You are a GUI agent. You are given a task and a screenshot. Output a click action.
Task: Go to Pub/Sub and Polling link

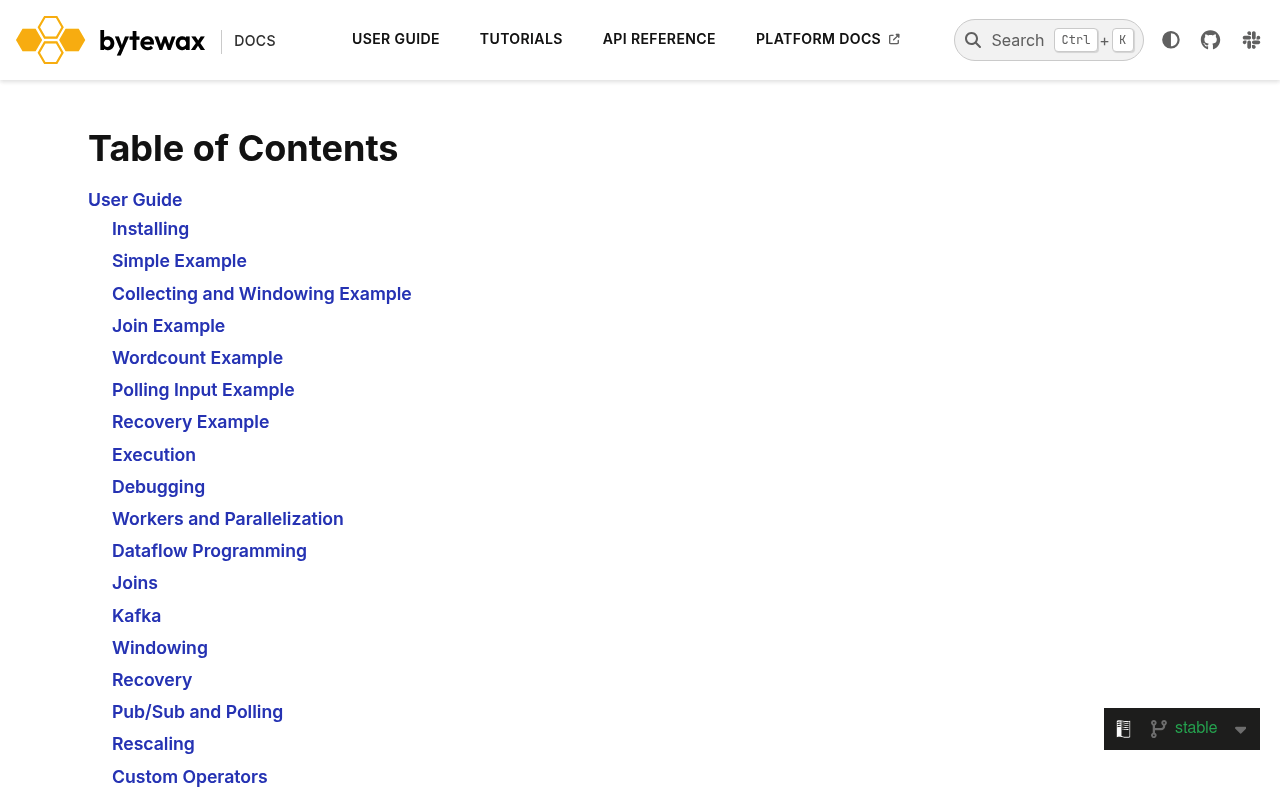(197, 712)
